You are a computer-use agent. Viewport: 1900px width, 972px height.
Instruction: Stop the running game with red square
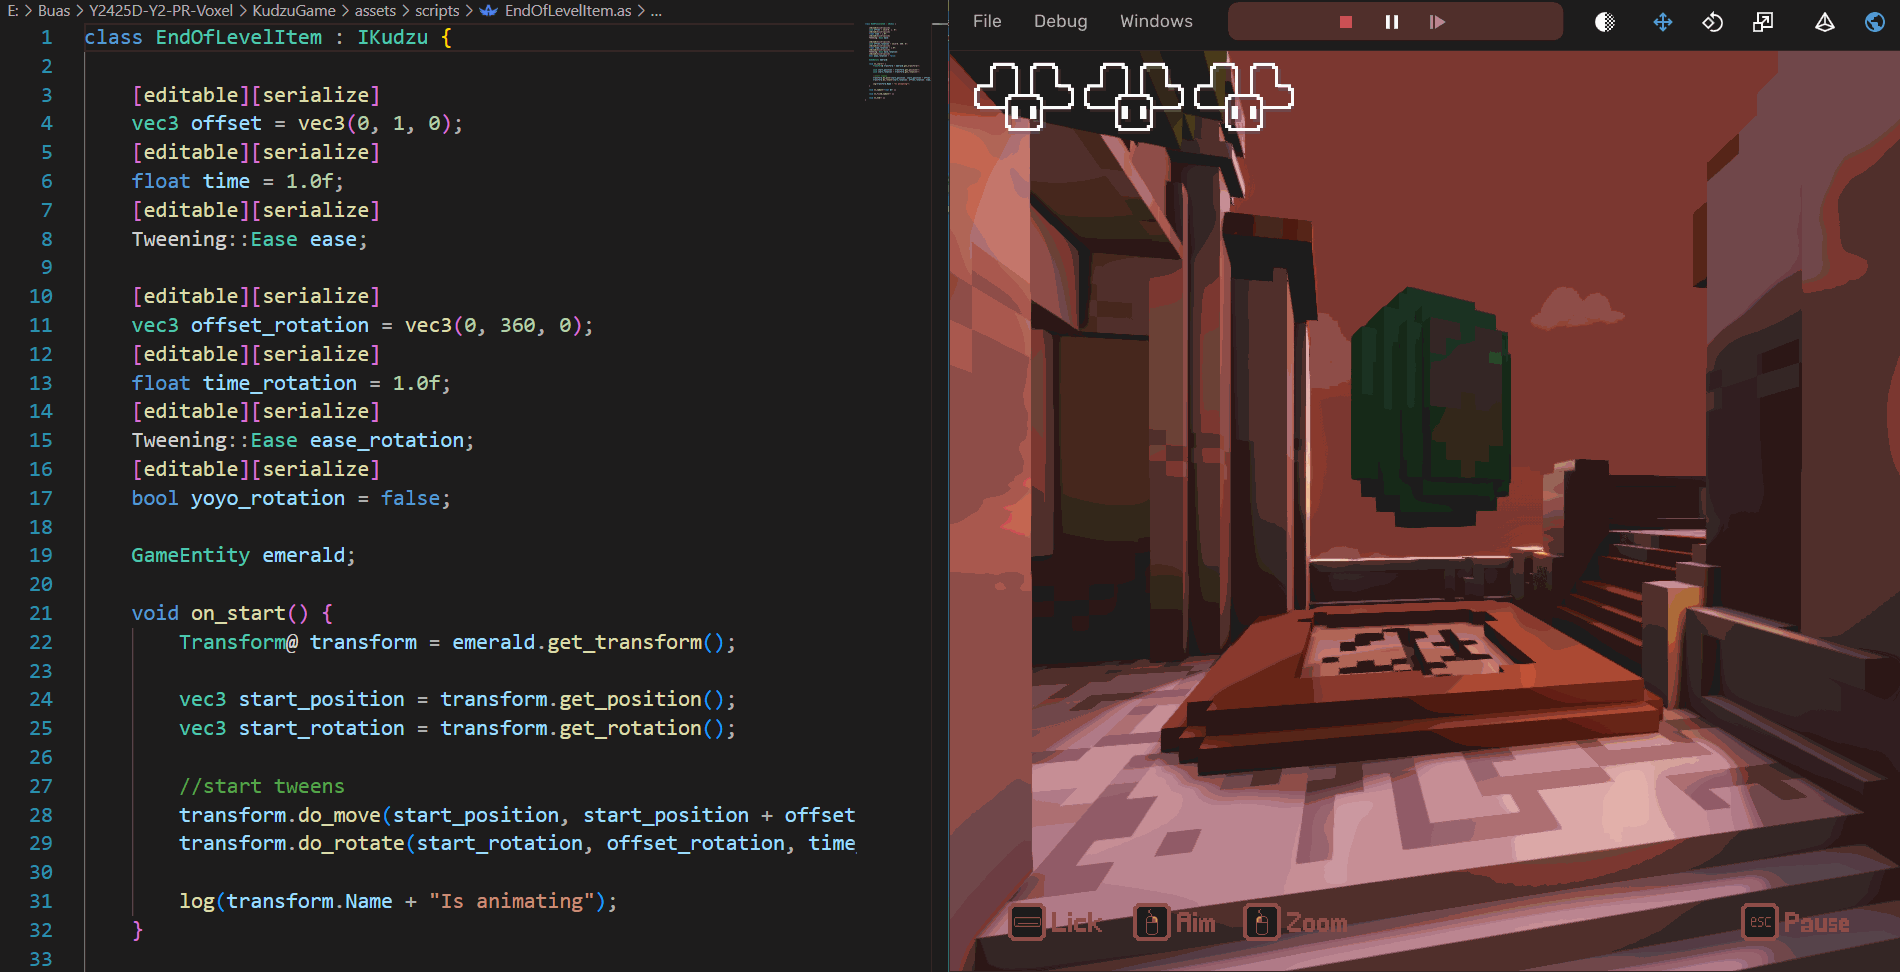[x=1346, y=21]
